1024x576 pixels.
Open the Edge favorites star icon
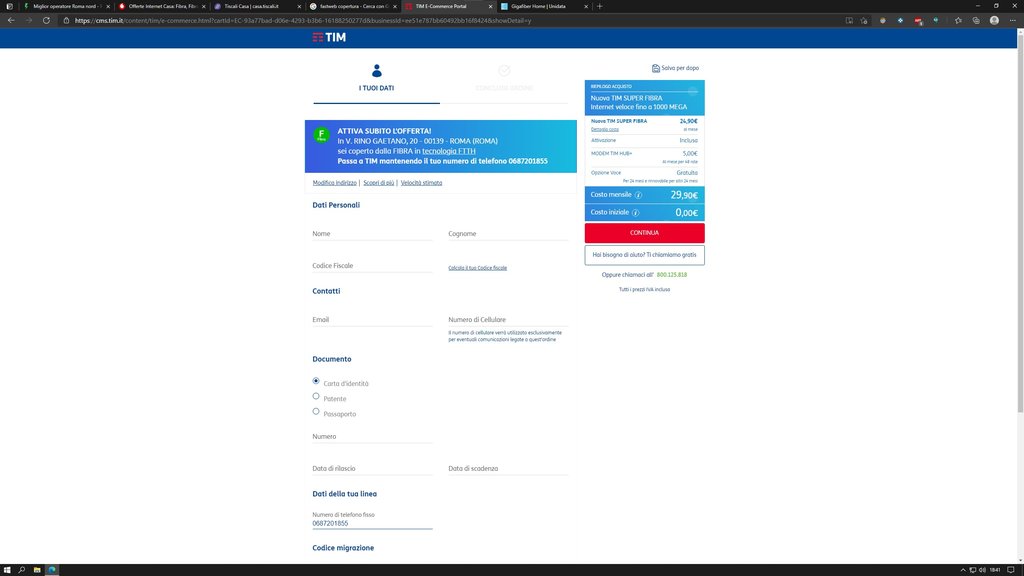pyautogui.click(x=958, y=20)
